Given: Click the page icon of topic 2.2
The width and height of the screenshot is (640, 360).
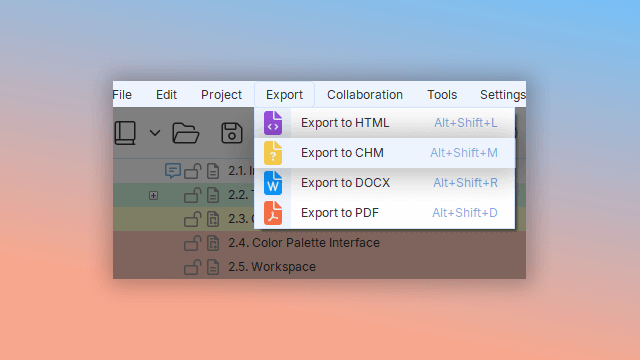Looking at the screenshot, I should pyautogui.click(x=213, y=195).
